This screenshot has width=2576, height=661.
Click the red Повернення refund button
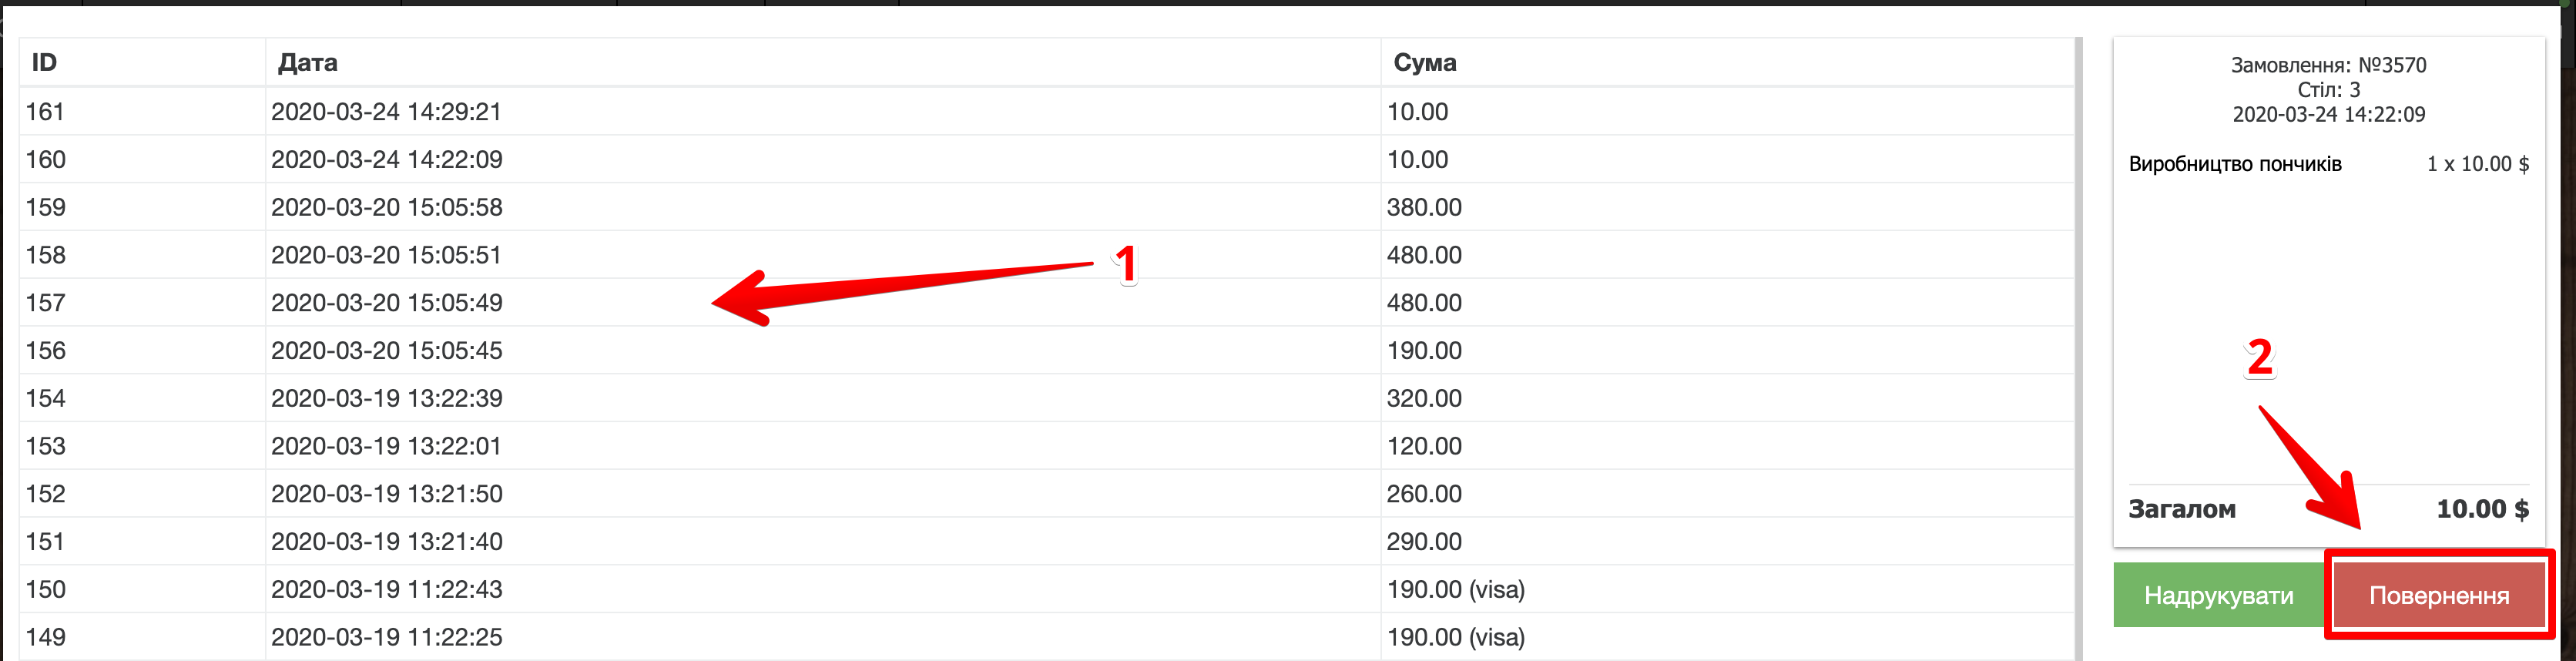(x=2438, y=596)
